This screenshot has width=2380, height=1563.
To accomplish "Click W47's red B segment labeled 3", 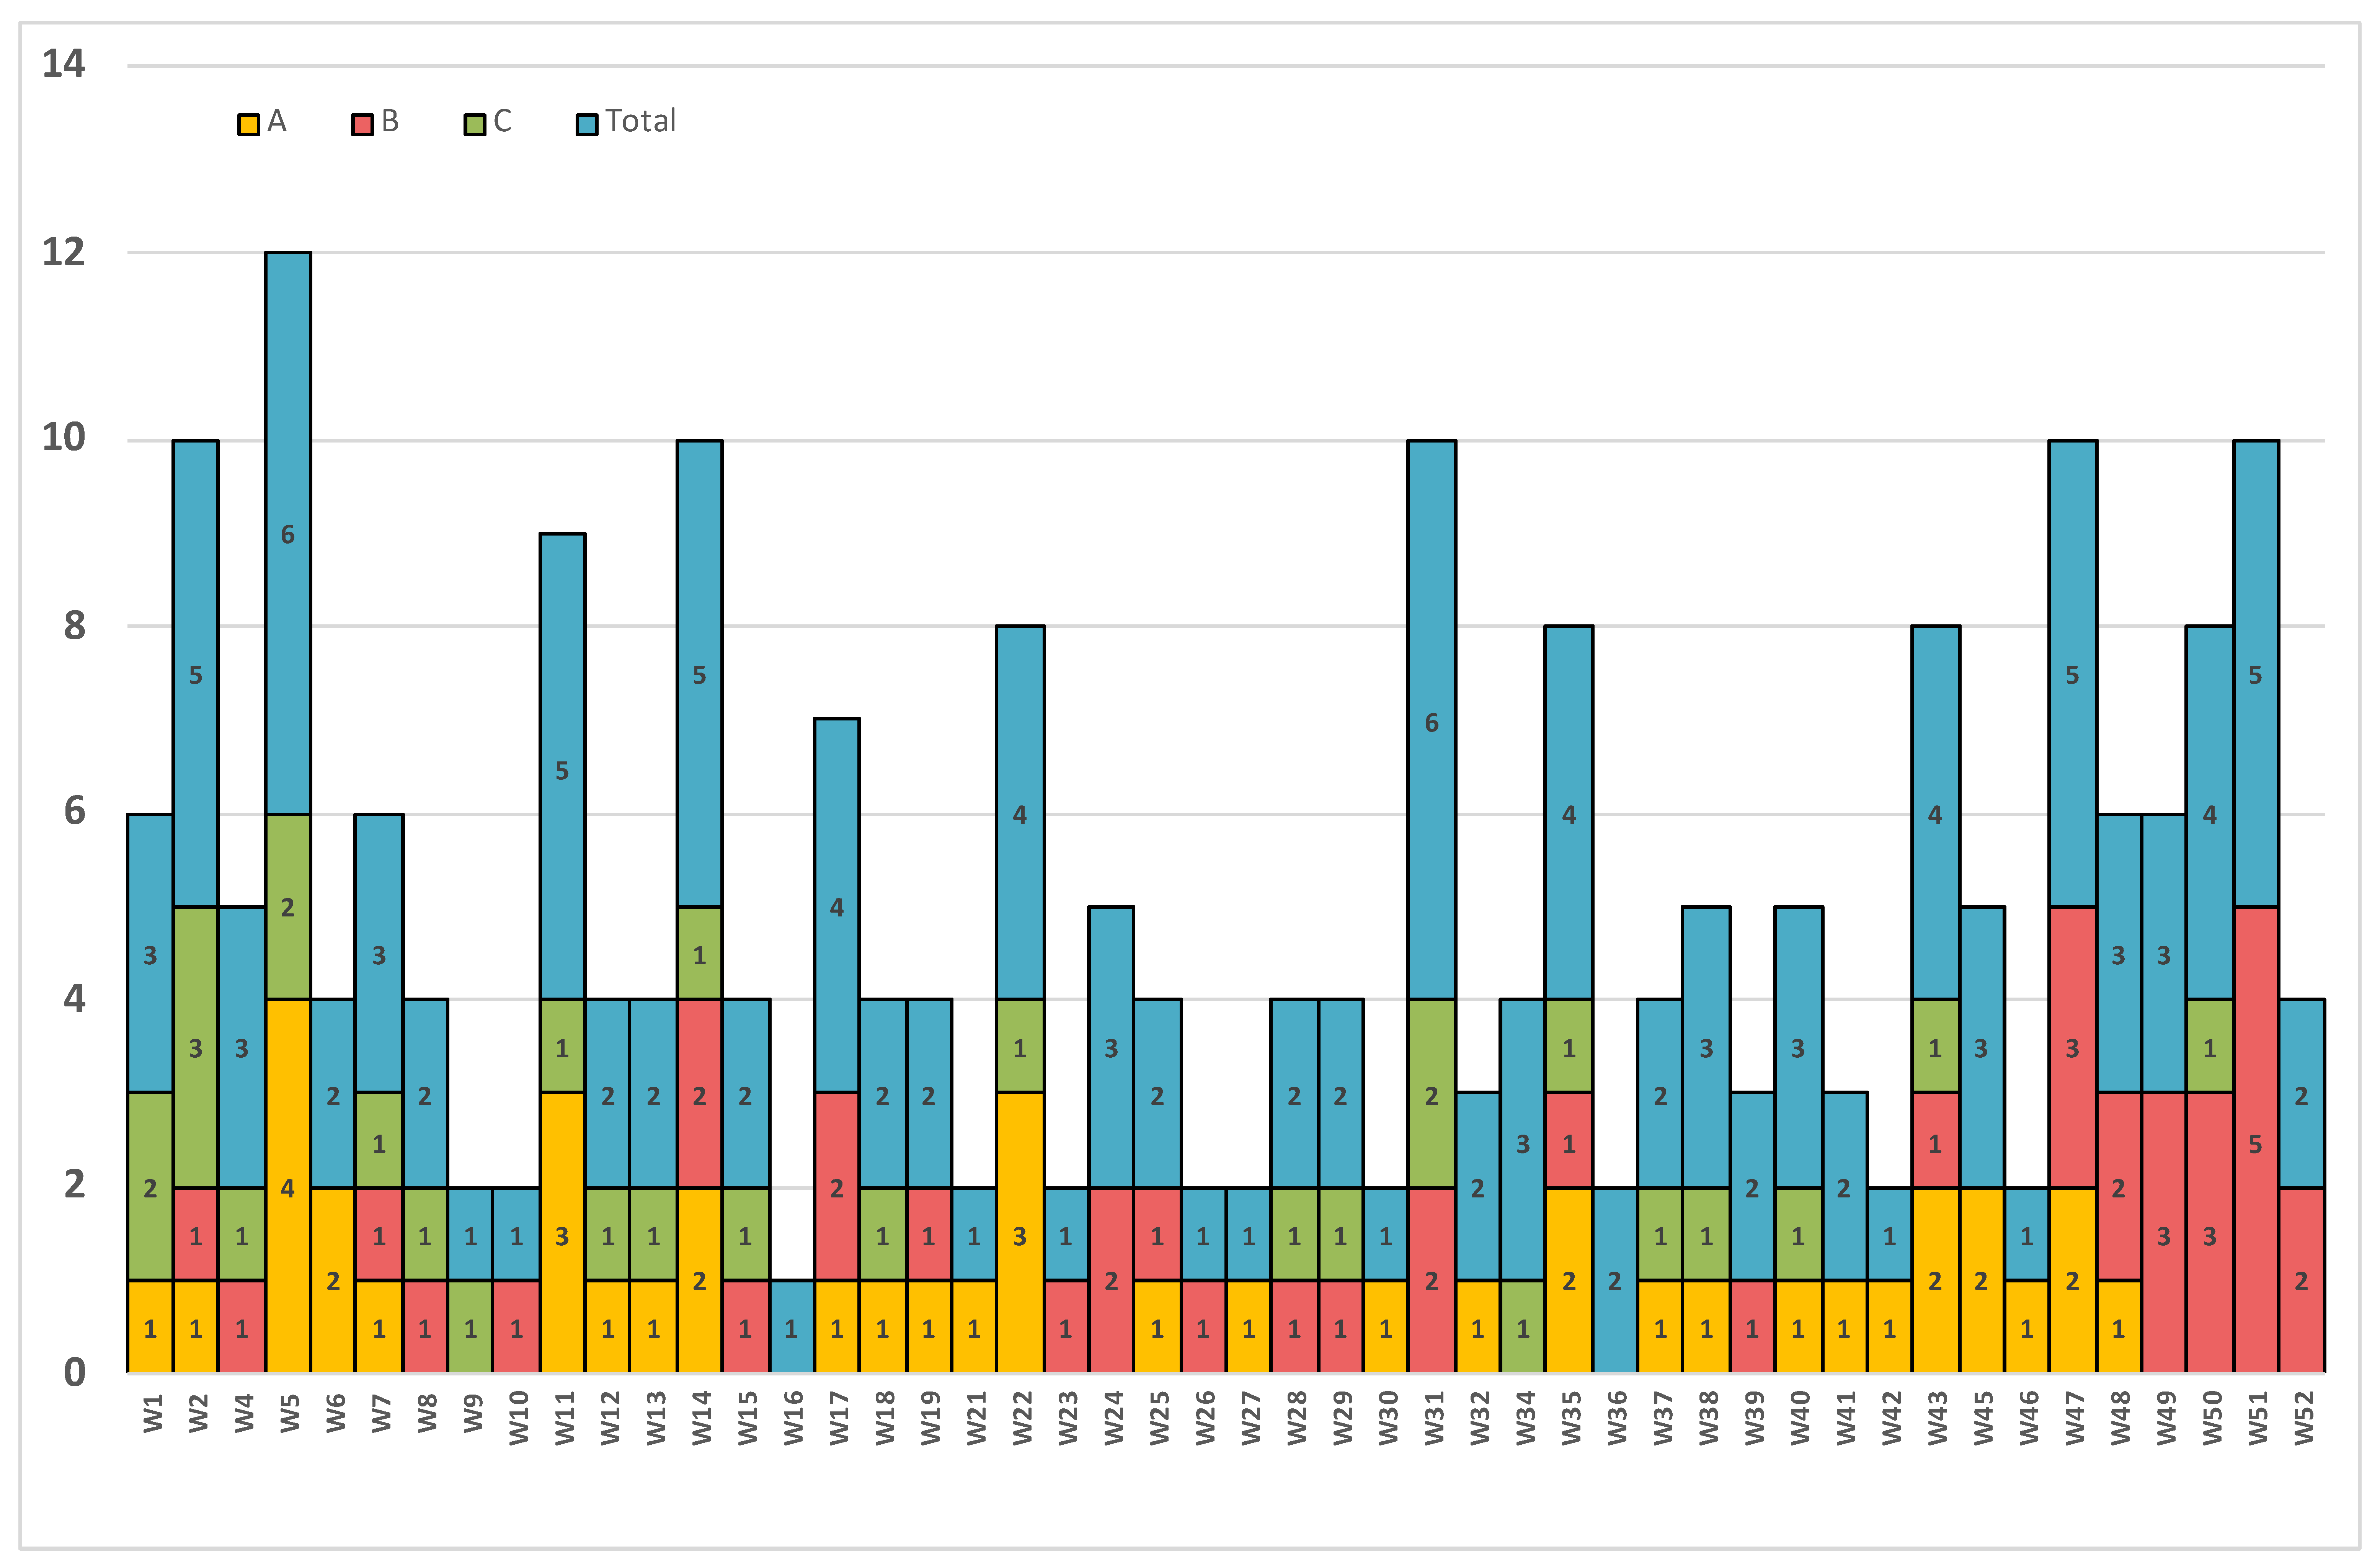I will click(2073, 1047).
